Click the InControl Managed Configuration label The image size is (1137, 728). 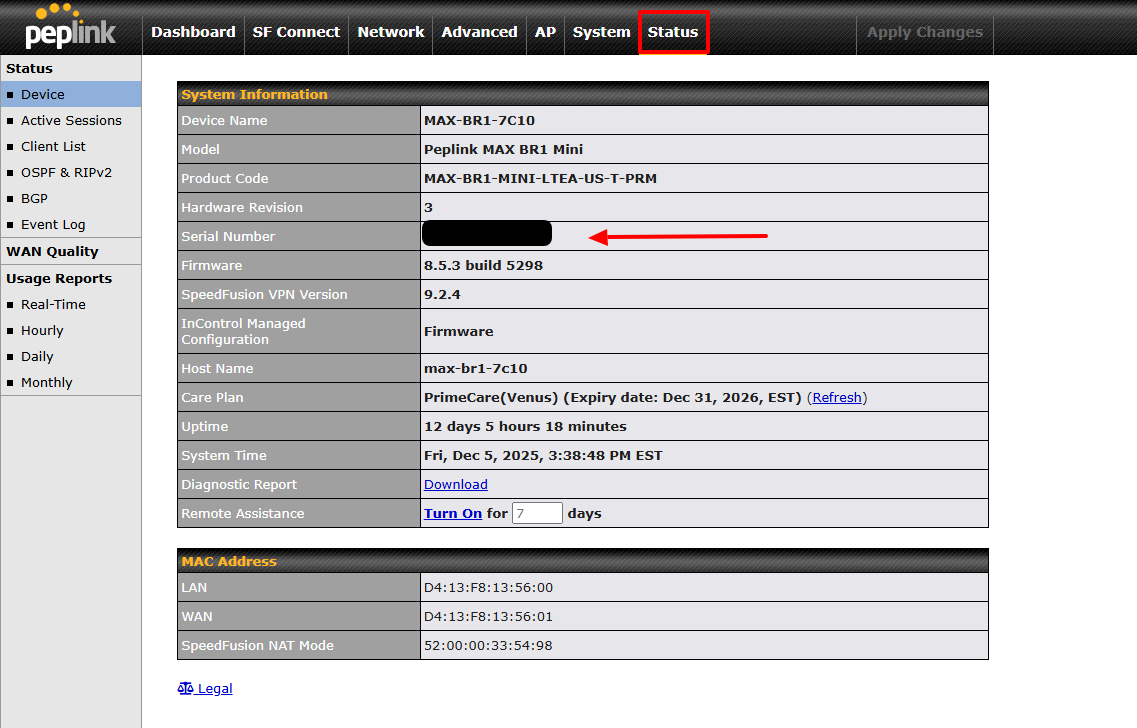click(x=243, y=331)
